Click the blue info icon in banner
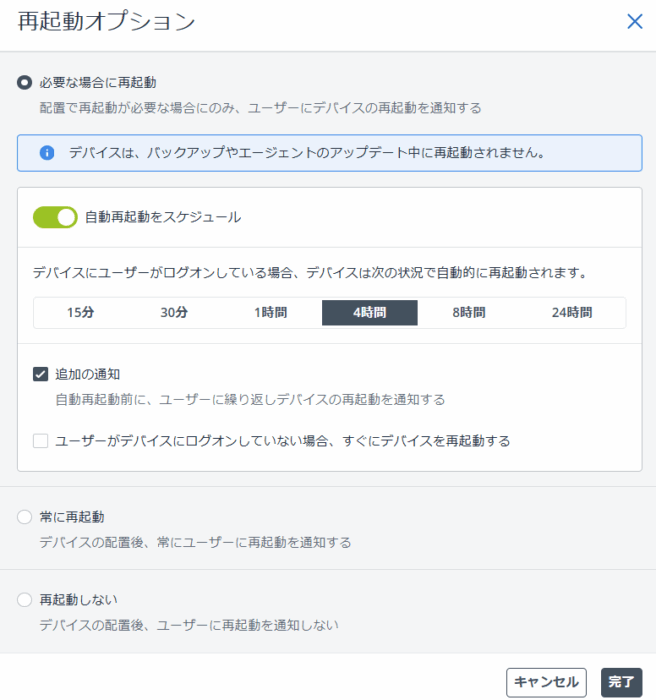 point(46,153)
